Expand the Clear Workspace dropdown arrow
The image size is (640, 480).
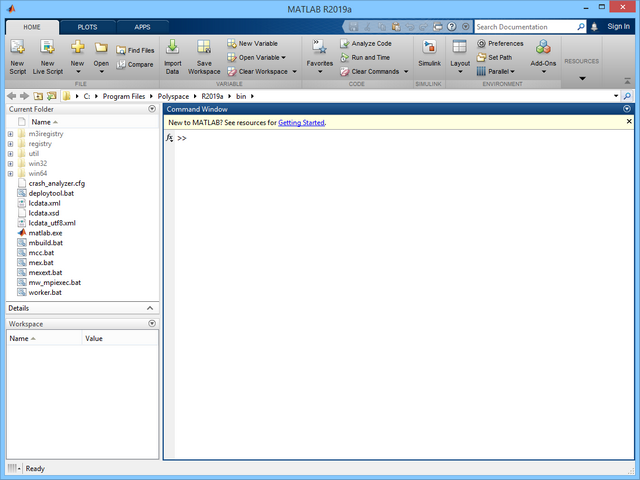294,72
